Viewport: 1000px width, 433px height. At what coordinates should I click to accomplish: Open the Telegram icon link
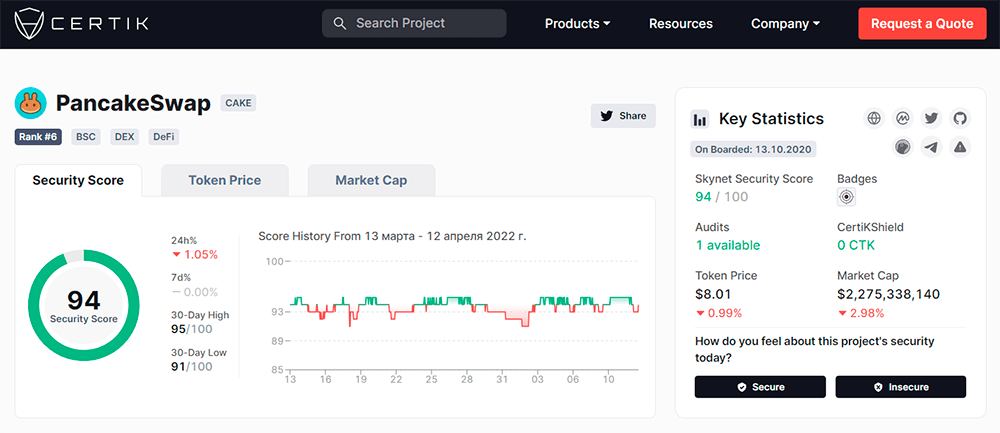[x=931, y=147]
